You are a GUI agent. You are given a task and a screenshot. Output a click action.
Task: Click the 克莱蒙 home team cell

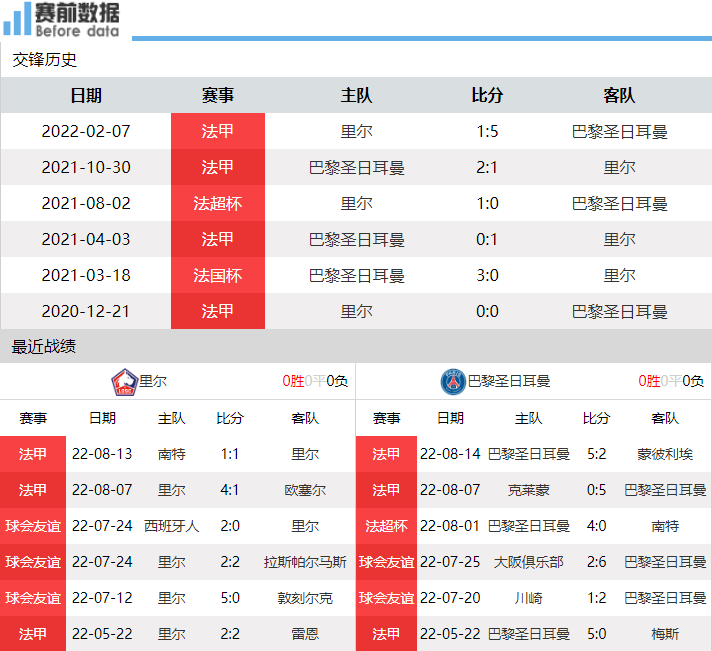click(529, 490)
